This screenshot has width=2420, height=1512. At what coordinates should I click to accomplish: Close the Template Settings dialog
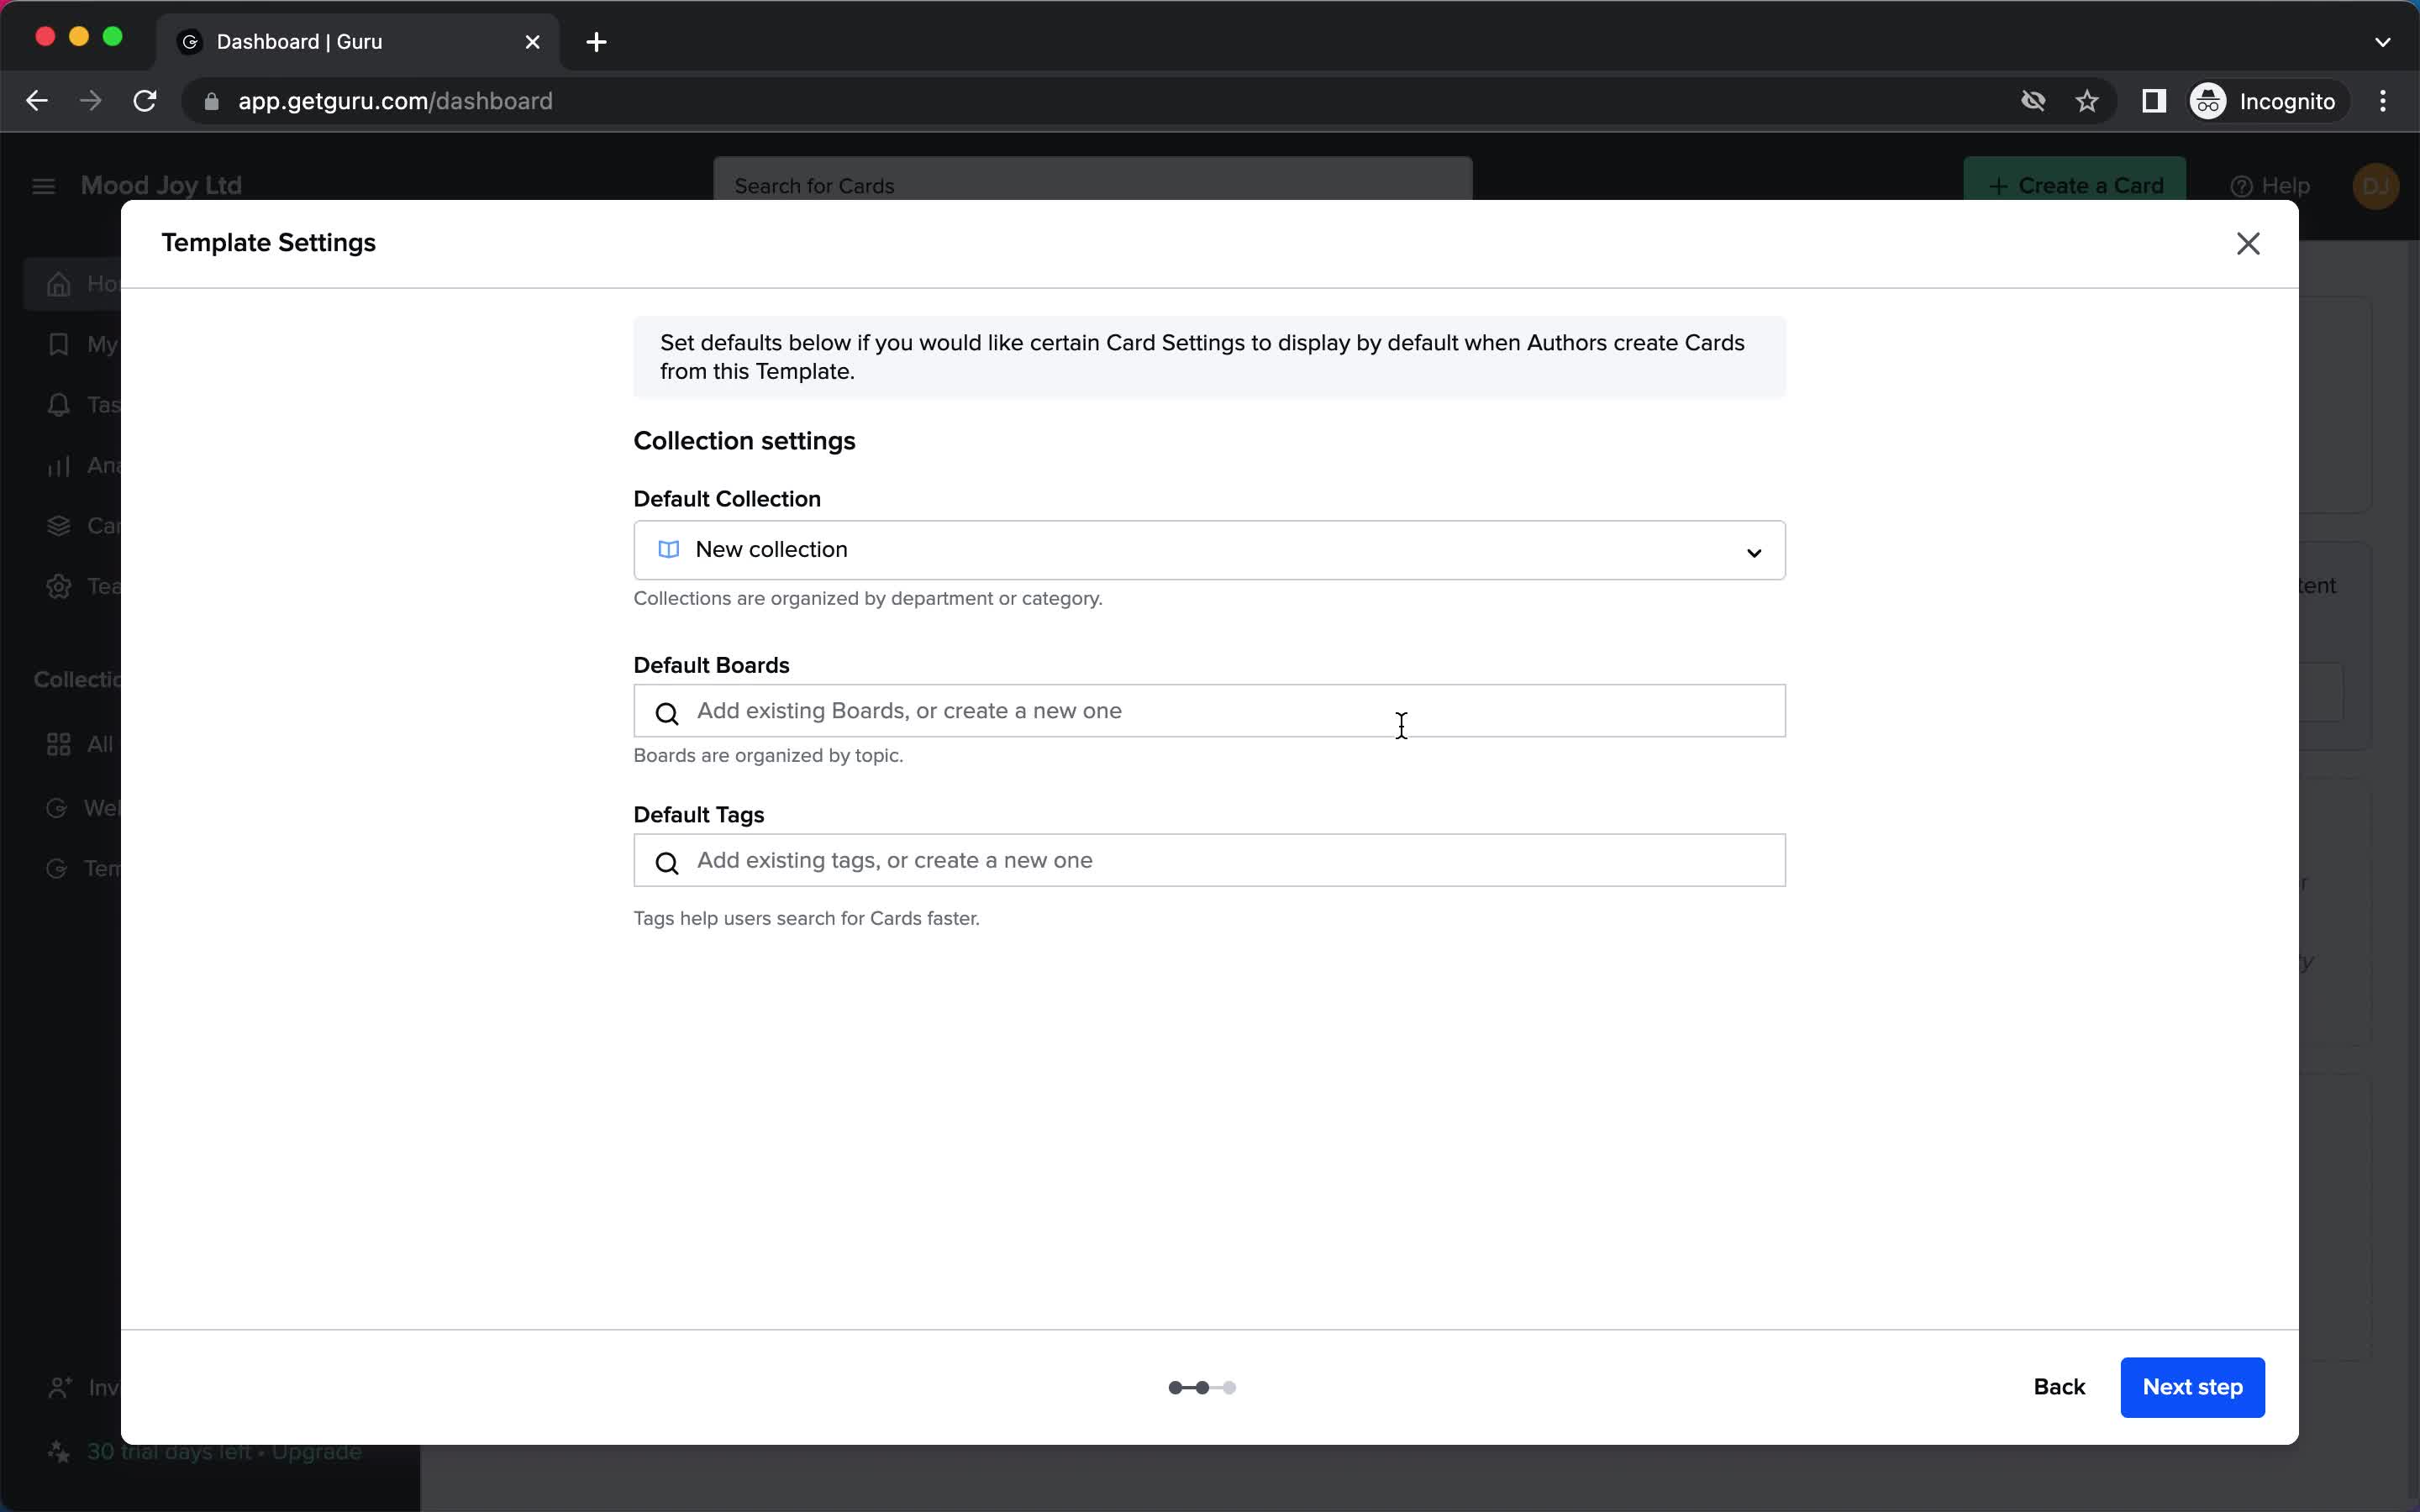2248,244
